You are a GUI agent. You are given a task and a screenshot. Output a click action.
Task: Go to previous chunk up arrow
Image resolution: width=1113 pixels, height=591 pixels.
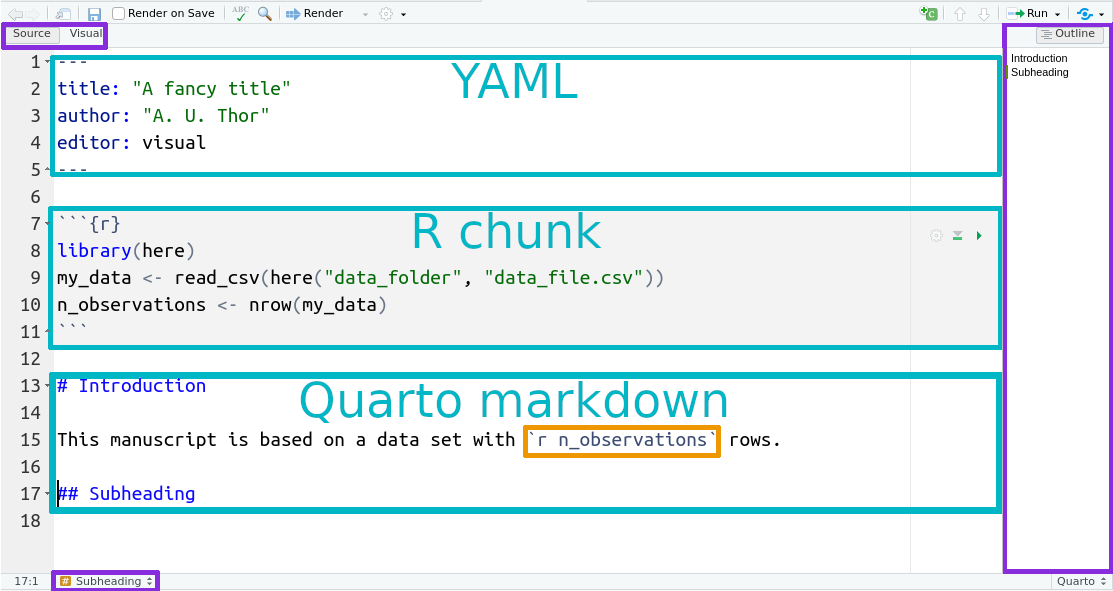click(x=960, y=13)
